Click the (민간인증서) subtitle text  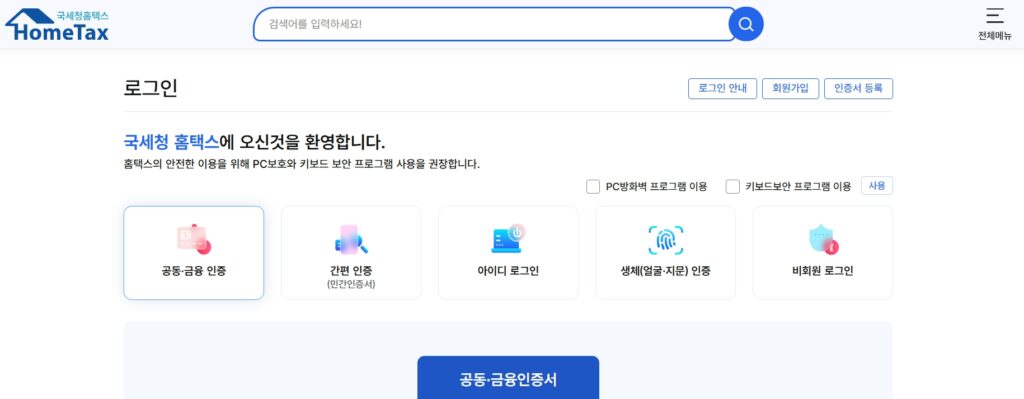pos(351,285)
